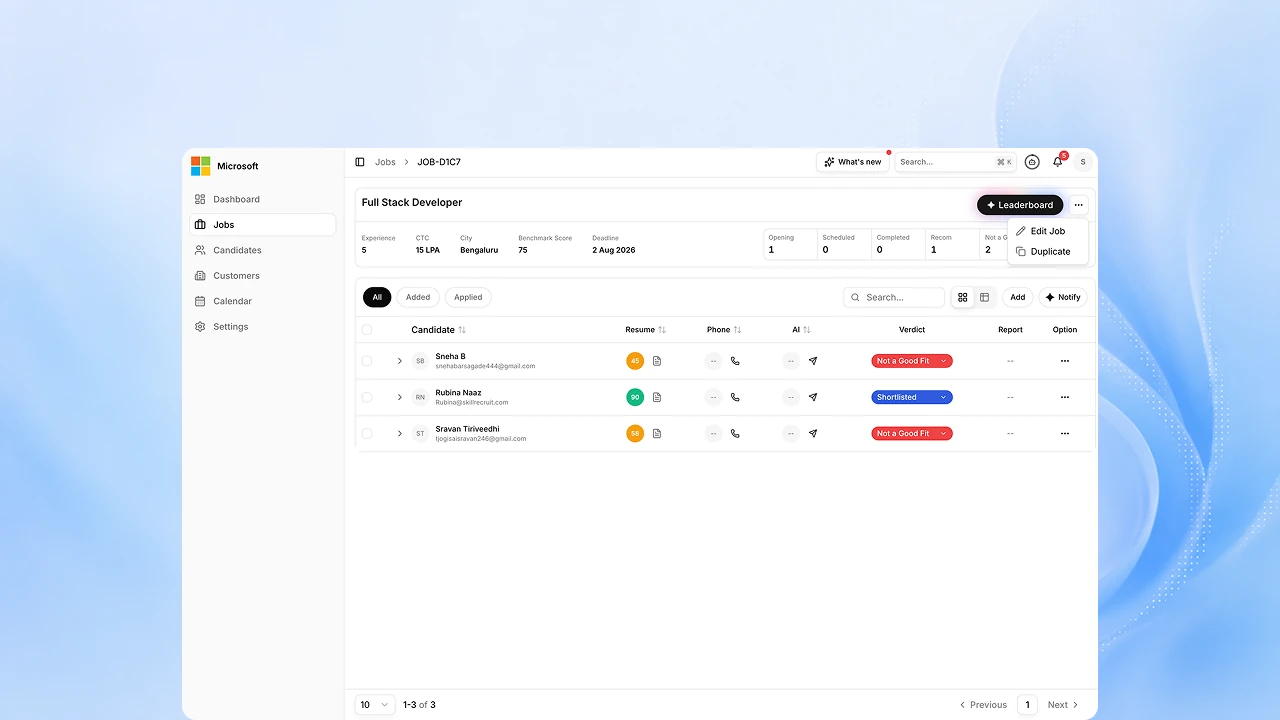Start phone call for Sneha B
This screenshot has width=1280, height=720.
(x=735, y=361)
